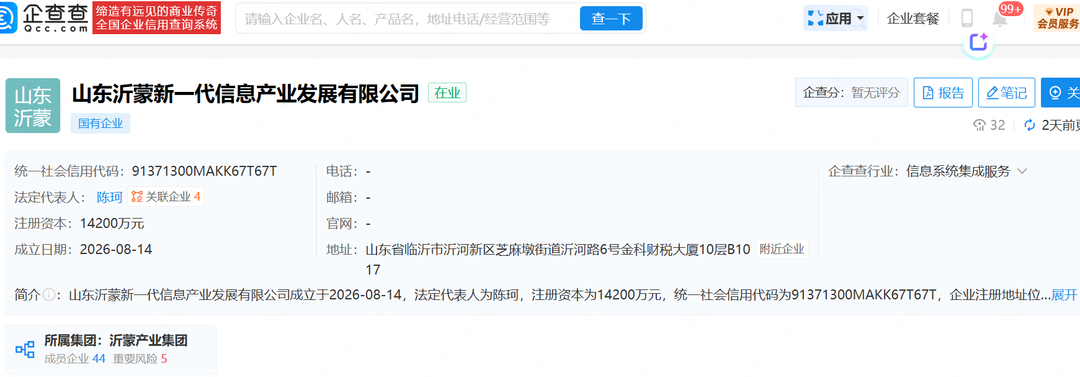Open the mobile phone app icon
The width and height of the screenshot is (1080, 377).
967,19
